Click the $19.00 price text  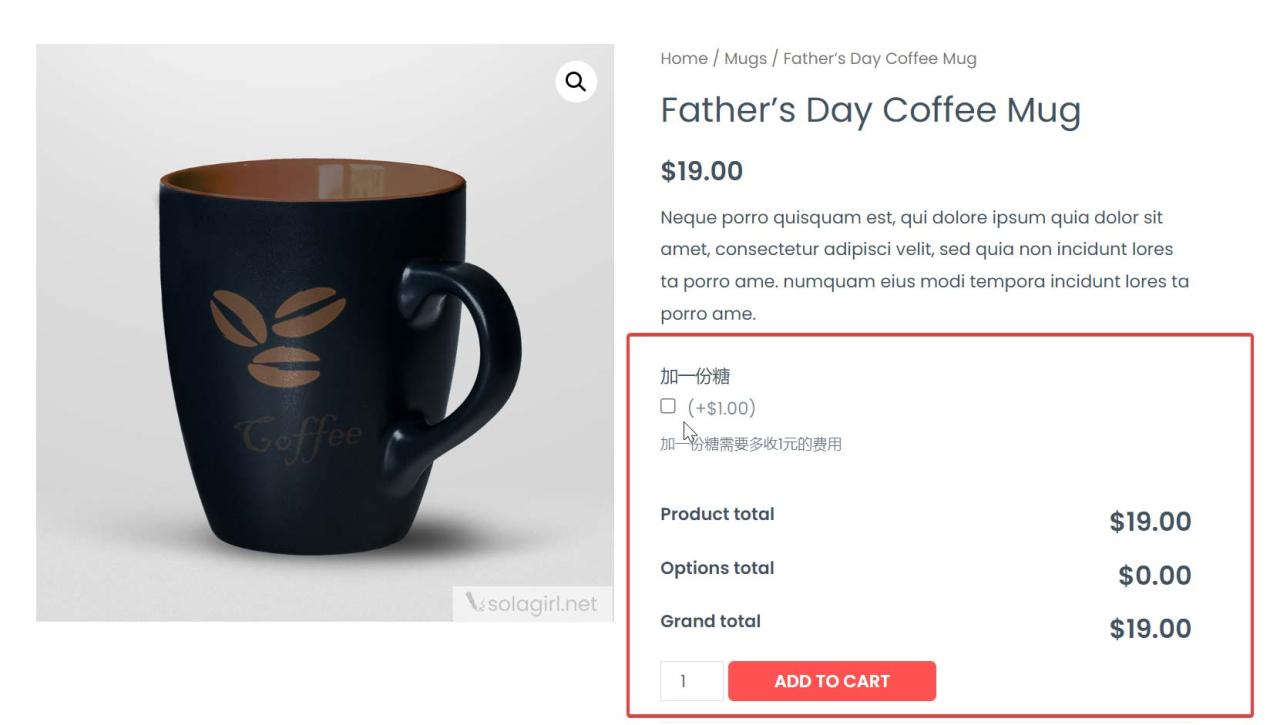coord(699,170)
